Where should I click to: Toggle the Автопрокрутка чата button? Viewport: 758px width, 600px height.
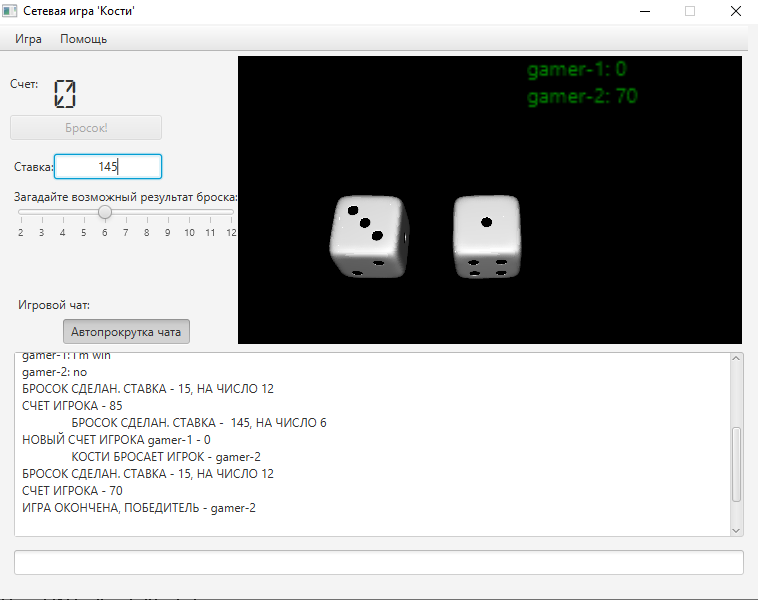pyautogui.click(x=126, y=332)
